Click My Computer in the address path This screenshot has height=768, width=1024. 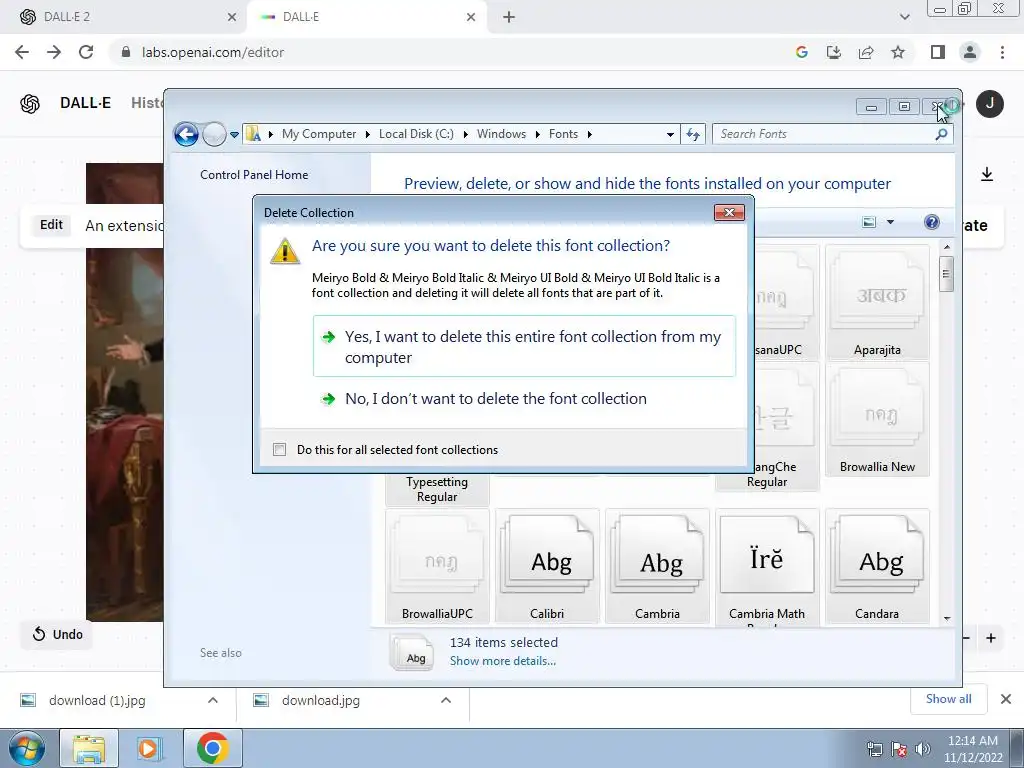click(x=319, y=134)
